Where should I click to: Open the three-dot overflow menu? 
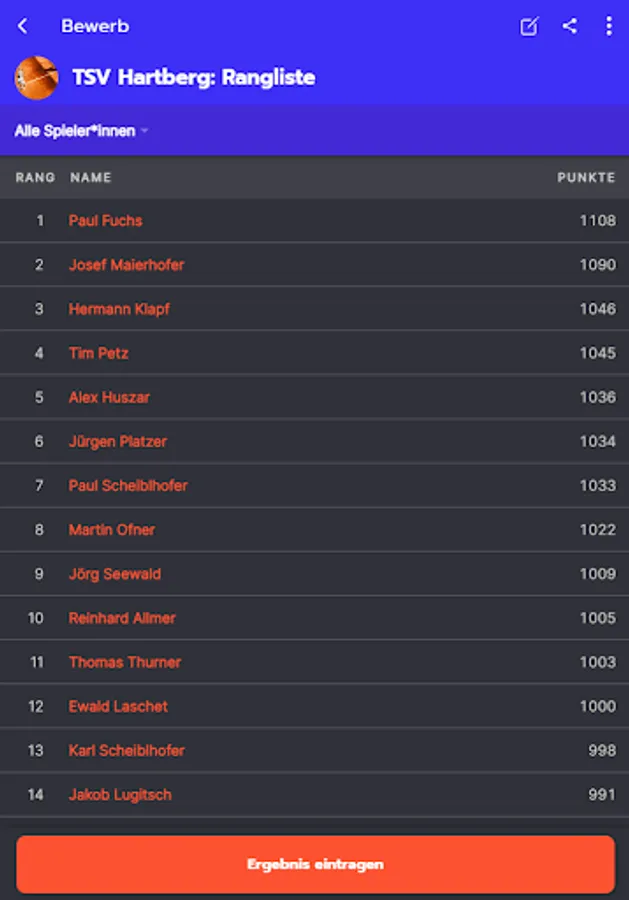608,26
